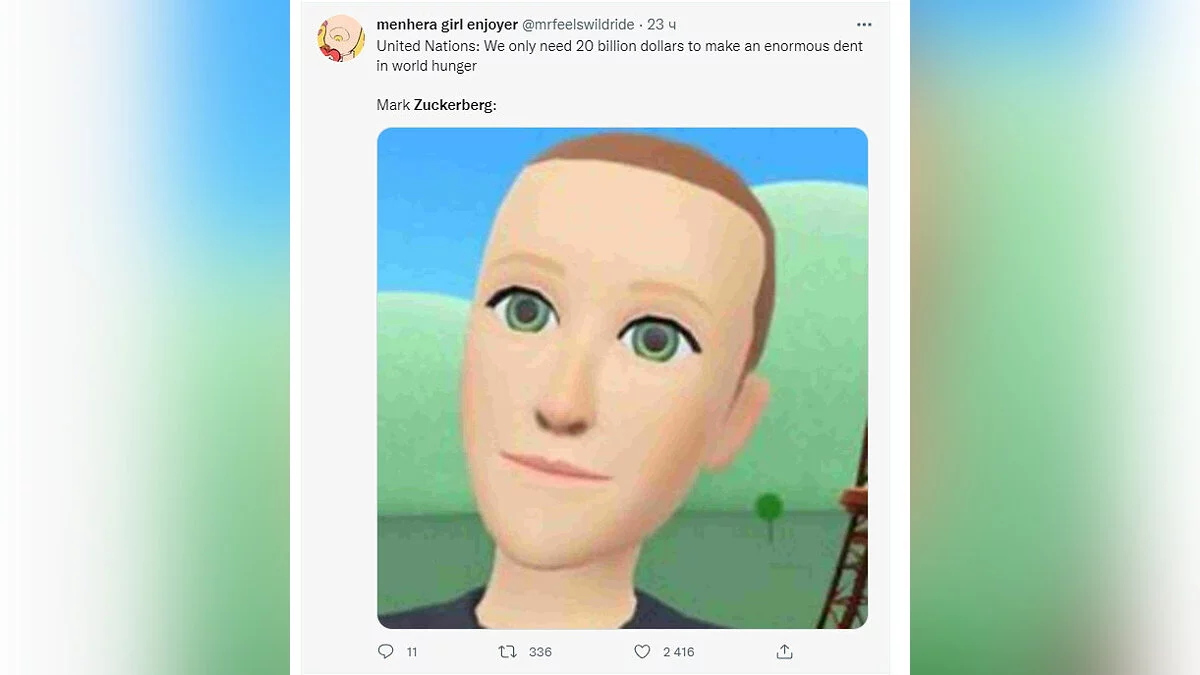Screen dimensions: 1200x675
Task: Click the display name "menhera girl enjoyer"
Action: point(447,25)
